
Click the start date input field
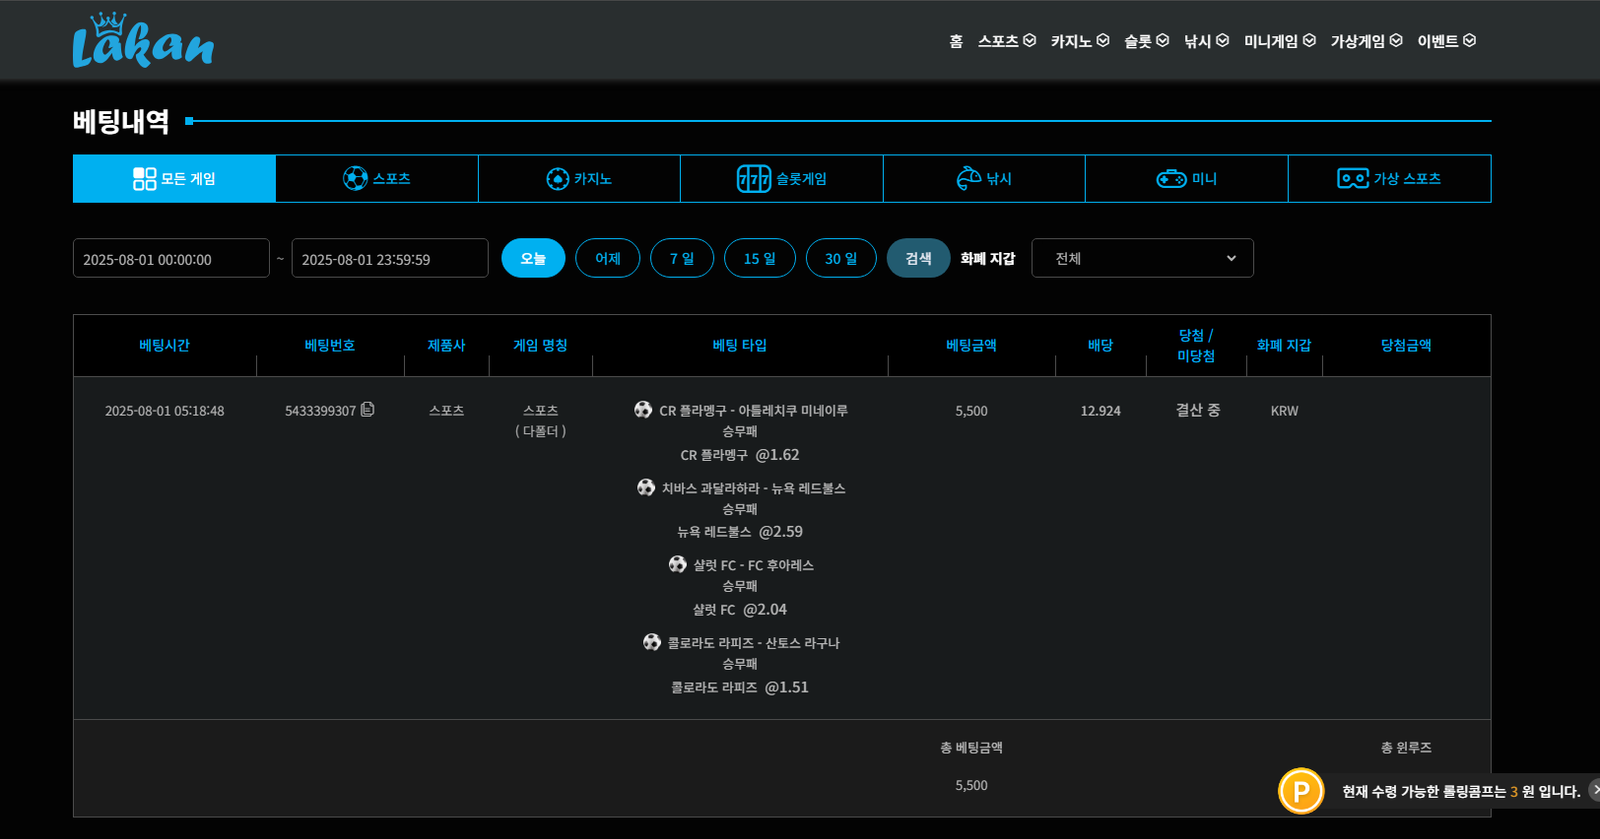click(171, 259)
